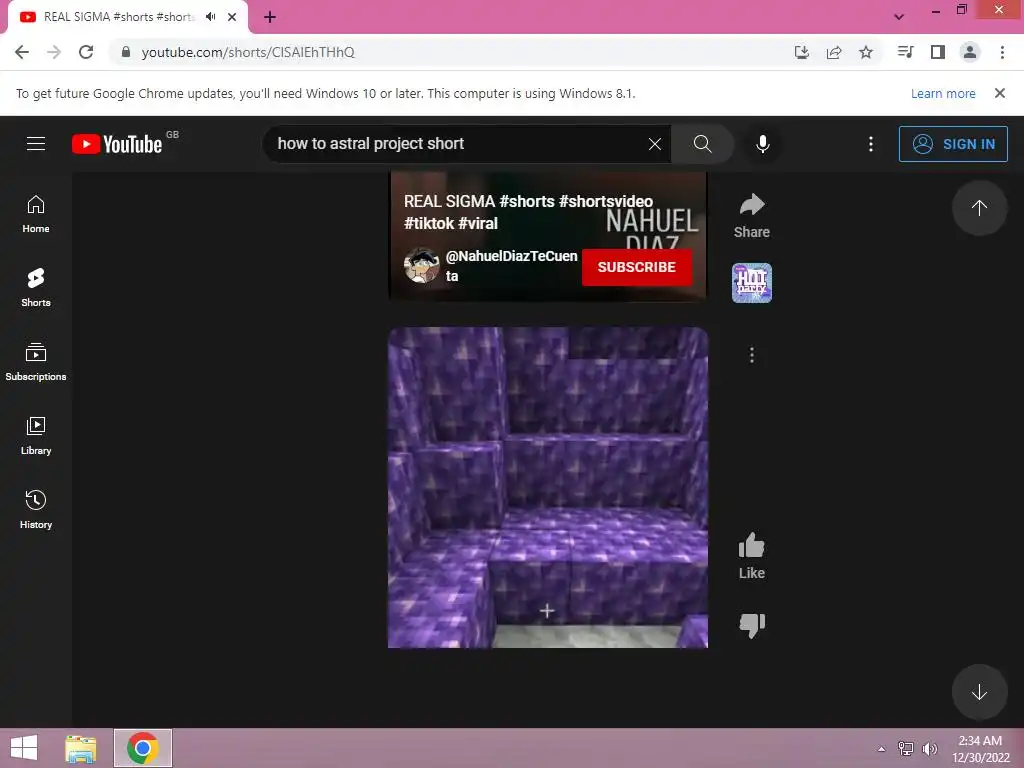Screen dimensions: 1024x768
Task: Click the #tiktok hashtag link
Action: click(x=428, y=223)
